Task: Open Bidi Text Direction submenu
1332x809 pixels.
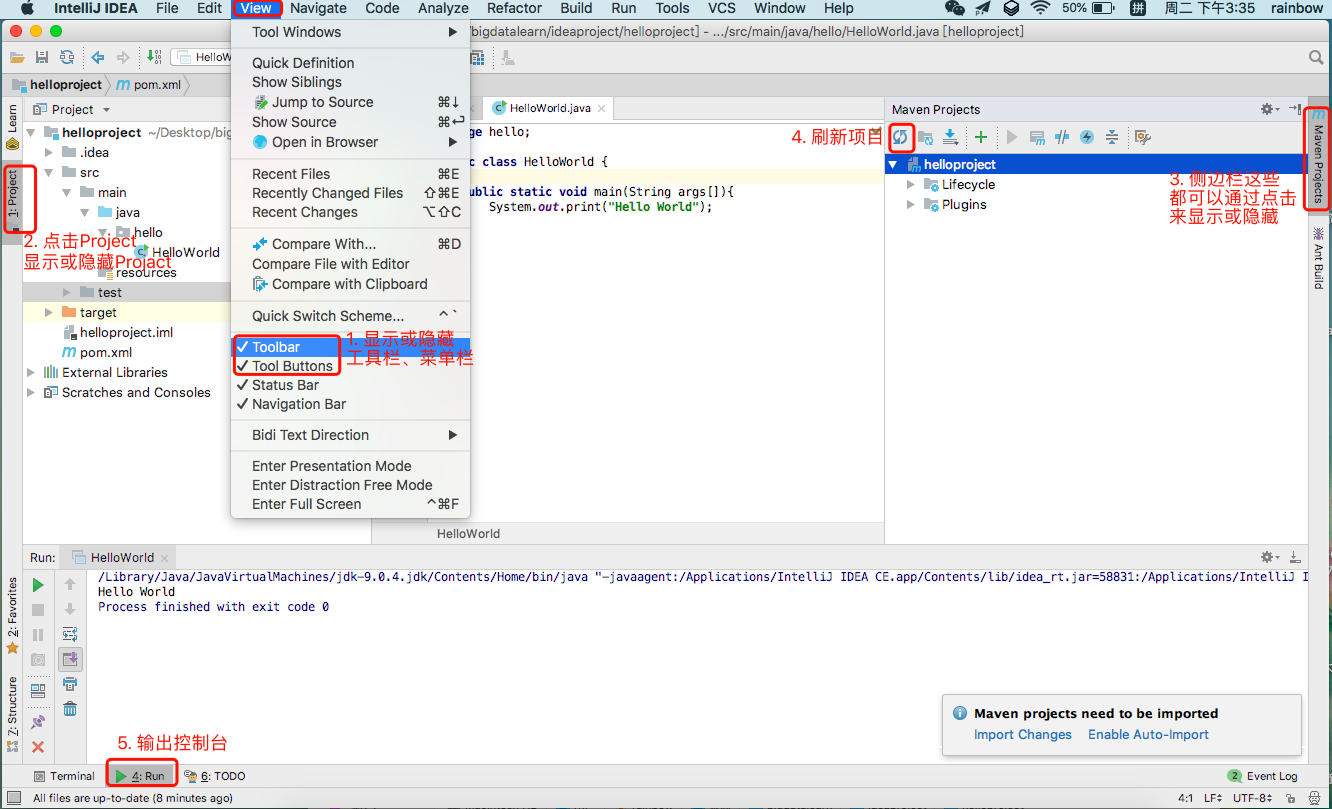Action: click(350, 435)
